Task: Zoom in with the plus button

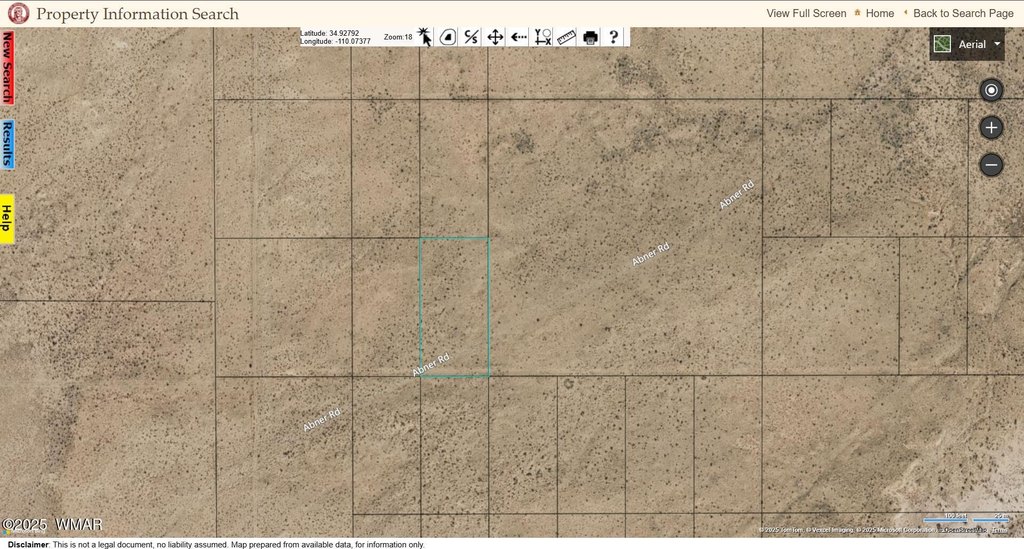Action: [x=991, y=128]
